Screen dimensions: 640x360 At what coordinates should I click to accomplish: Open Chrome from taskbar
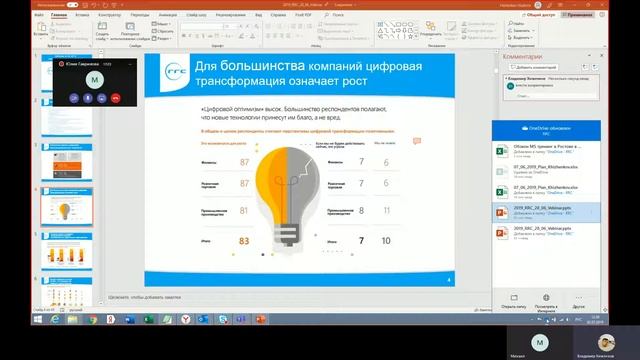(x=93, y=319)
